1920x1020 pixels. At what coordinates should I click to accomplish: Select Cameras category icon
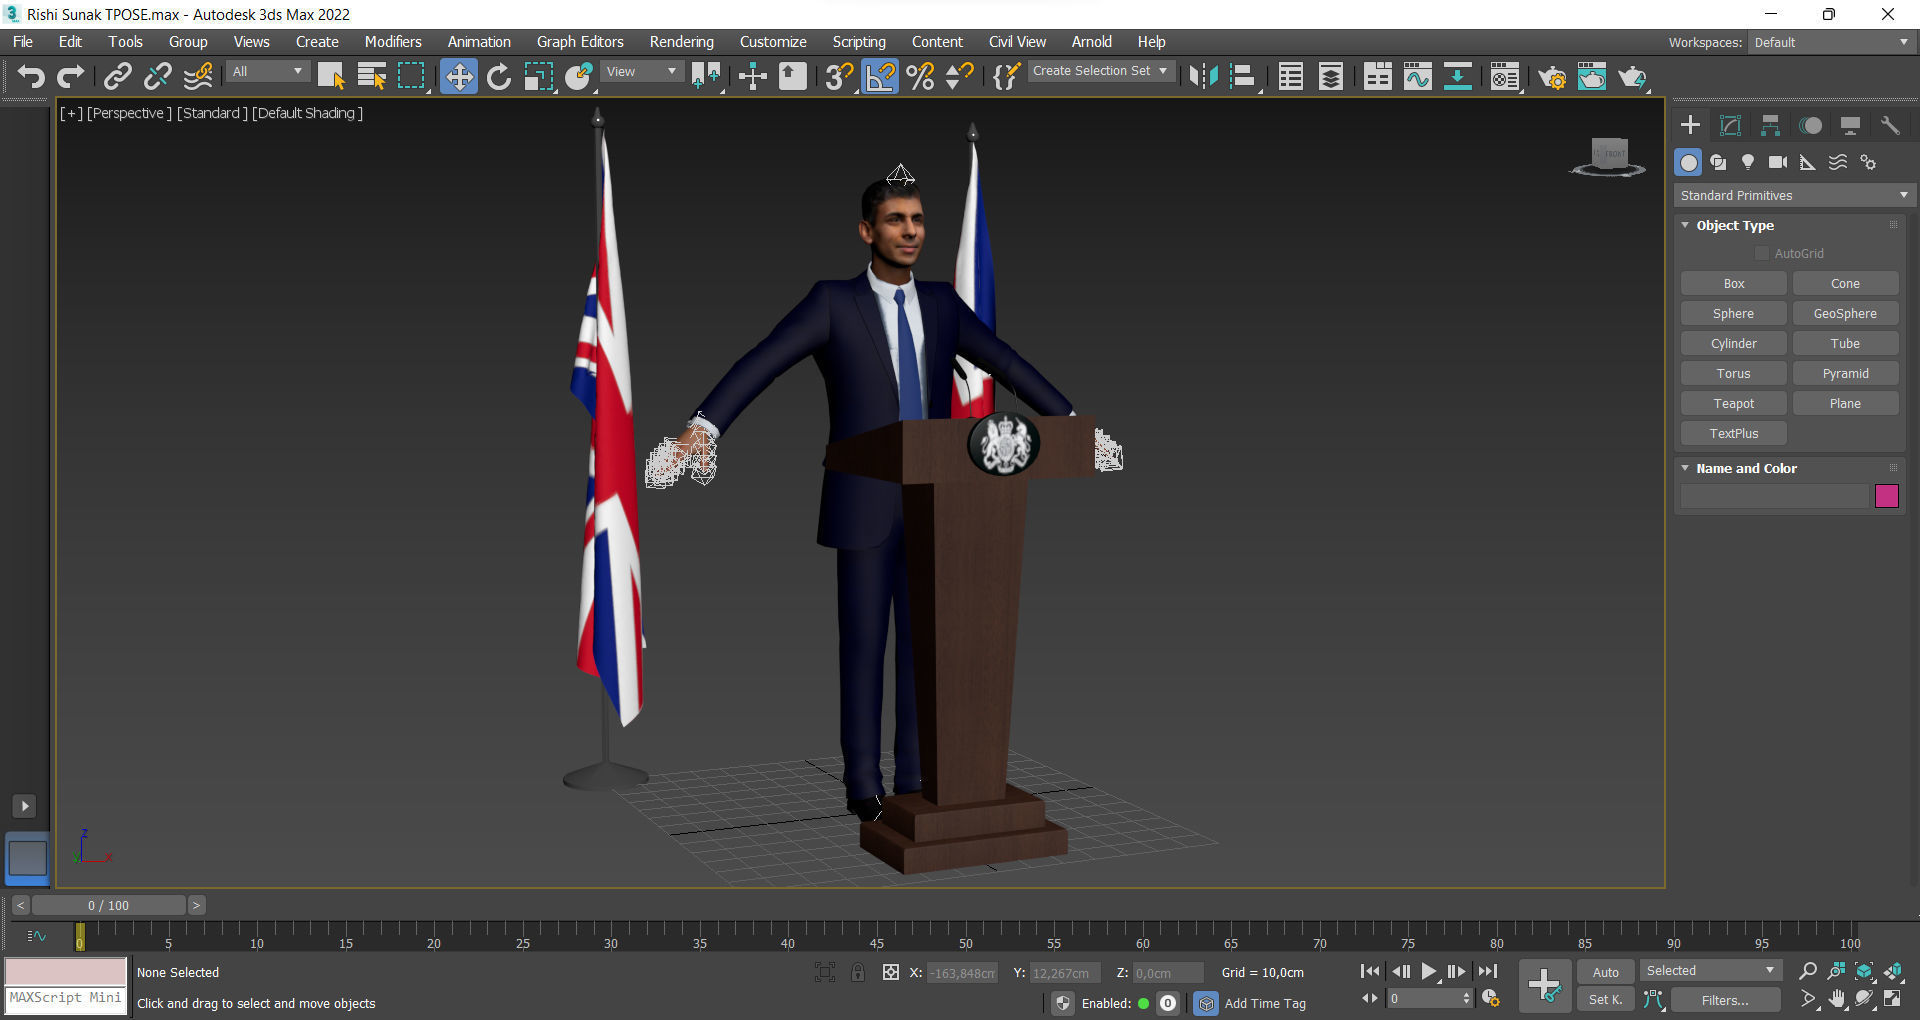pos(1777,162)
